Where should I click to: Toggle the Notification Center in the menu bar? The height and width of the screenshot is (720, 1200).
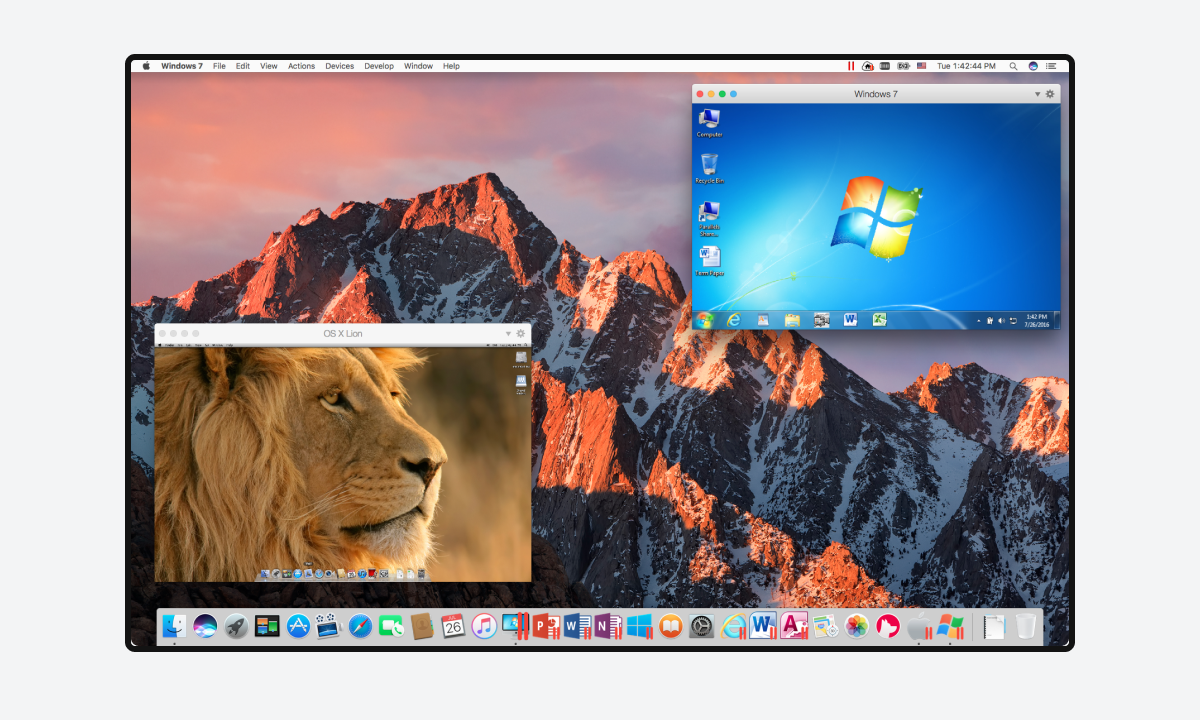(x=1051, y=66)
